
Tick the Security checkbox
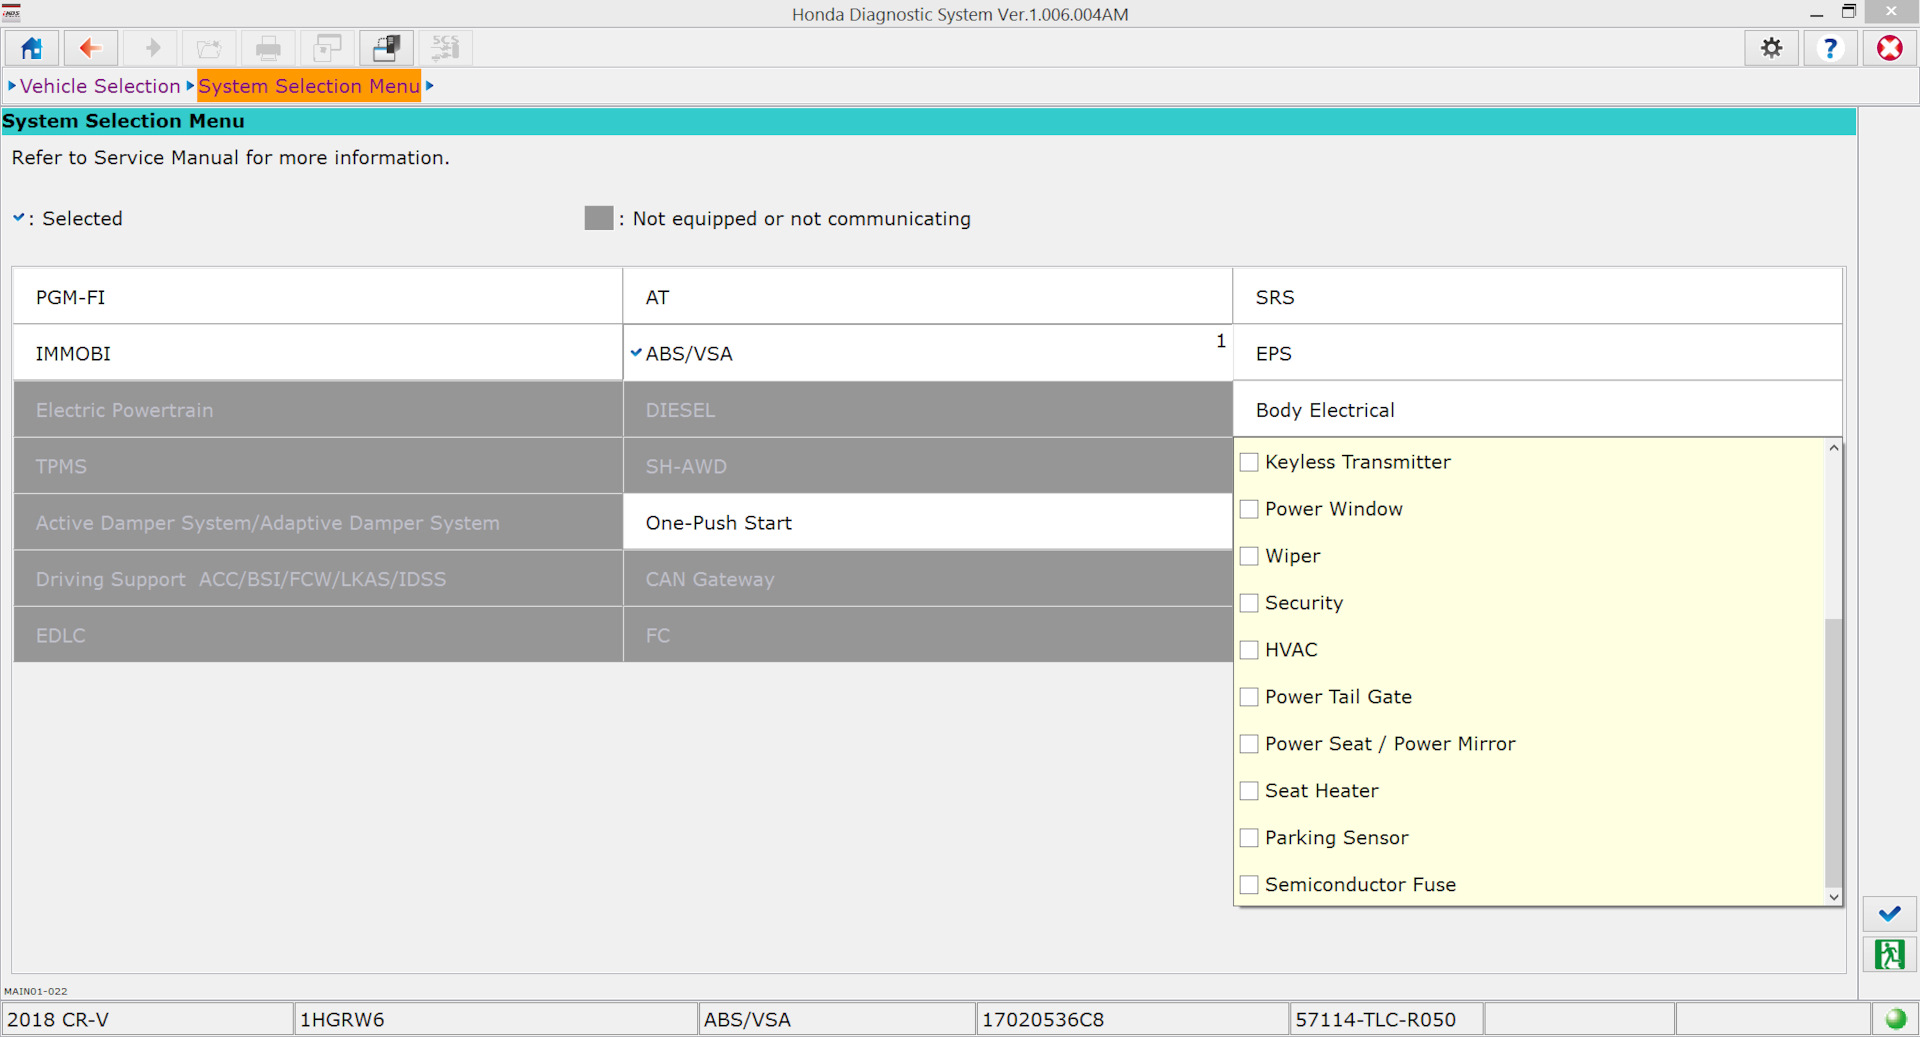click(1249, 603)
